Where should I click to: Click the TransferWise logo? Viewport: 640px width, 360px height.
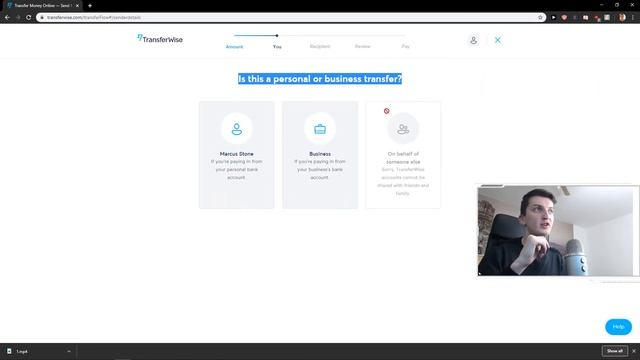pyautogui.click(x=160, y=39)
